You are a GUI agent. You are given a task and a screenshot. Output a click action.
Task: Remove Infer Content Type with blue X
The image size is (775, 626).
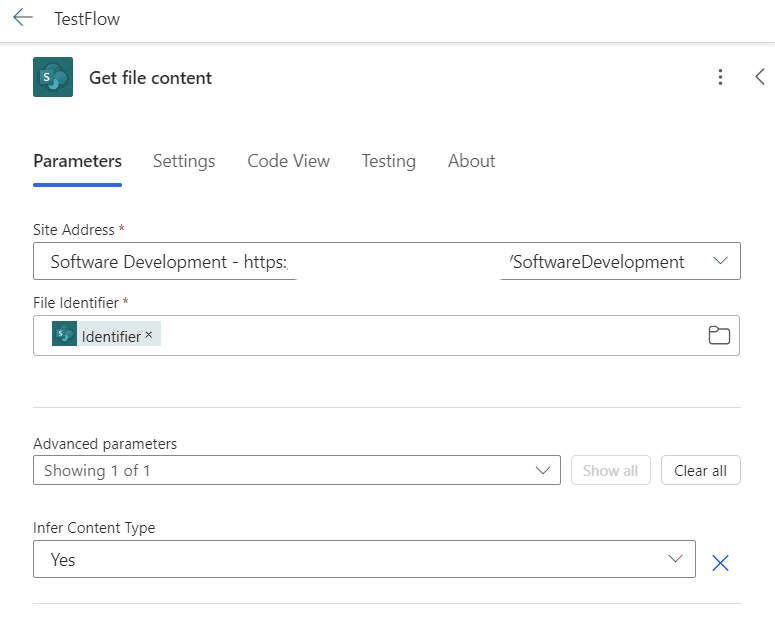[720, 563]
